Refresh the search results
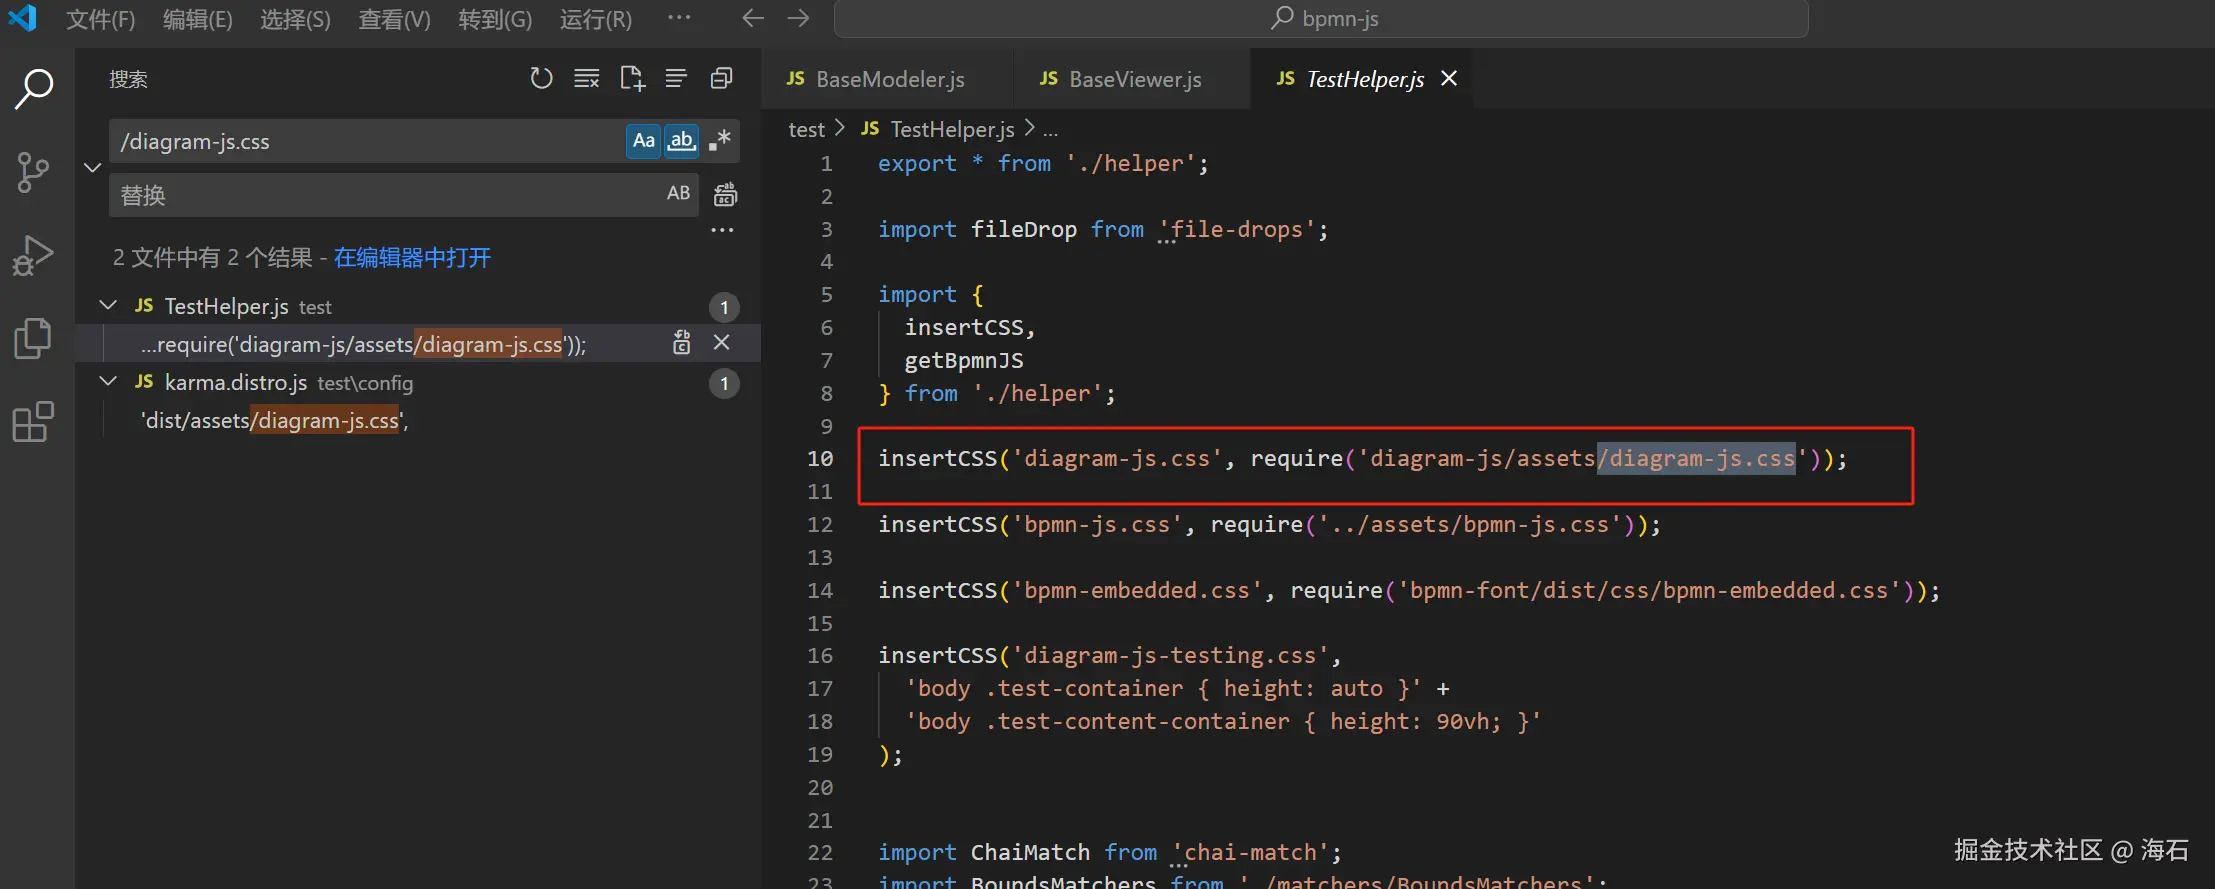The width and height of the screenshot is (2215, 889). point(541,78)
